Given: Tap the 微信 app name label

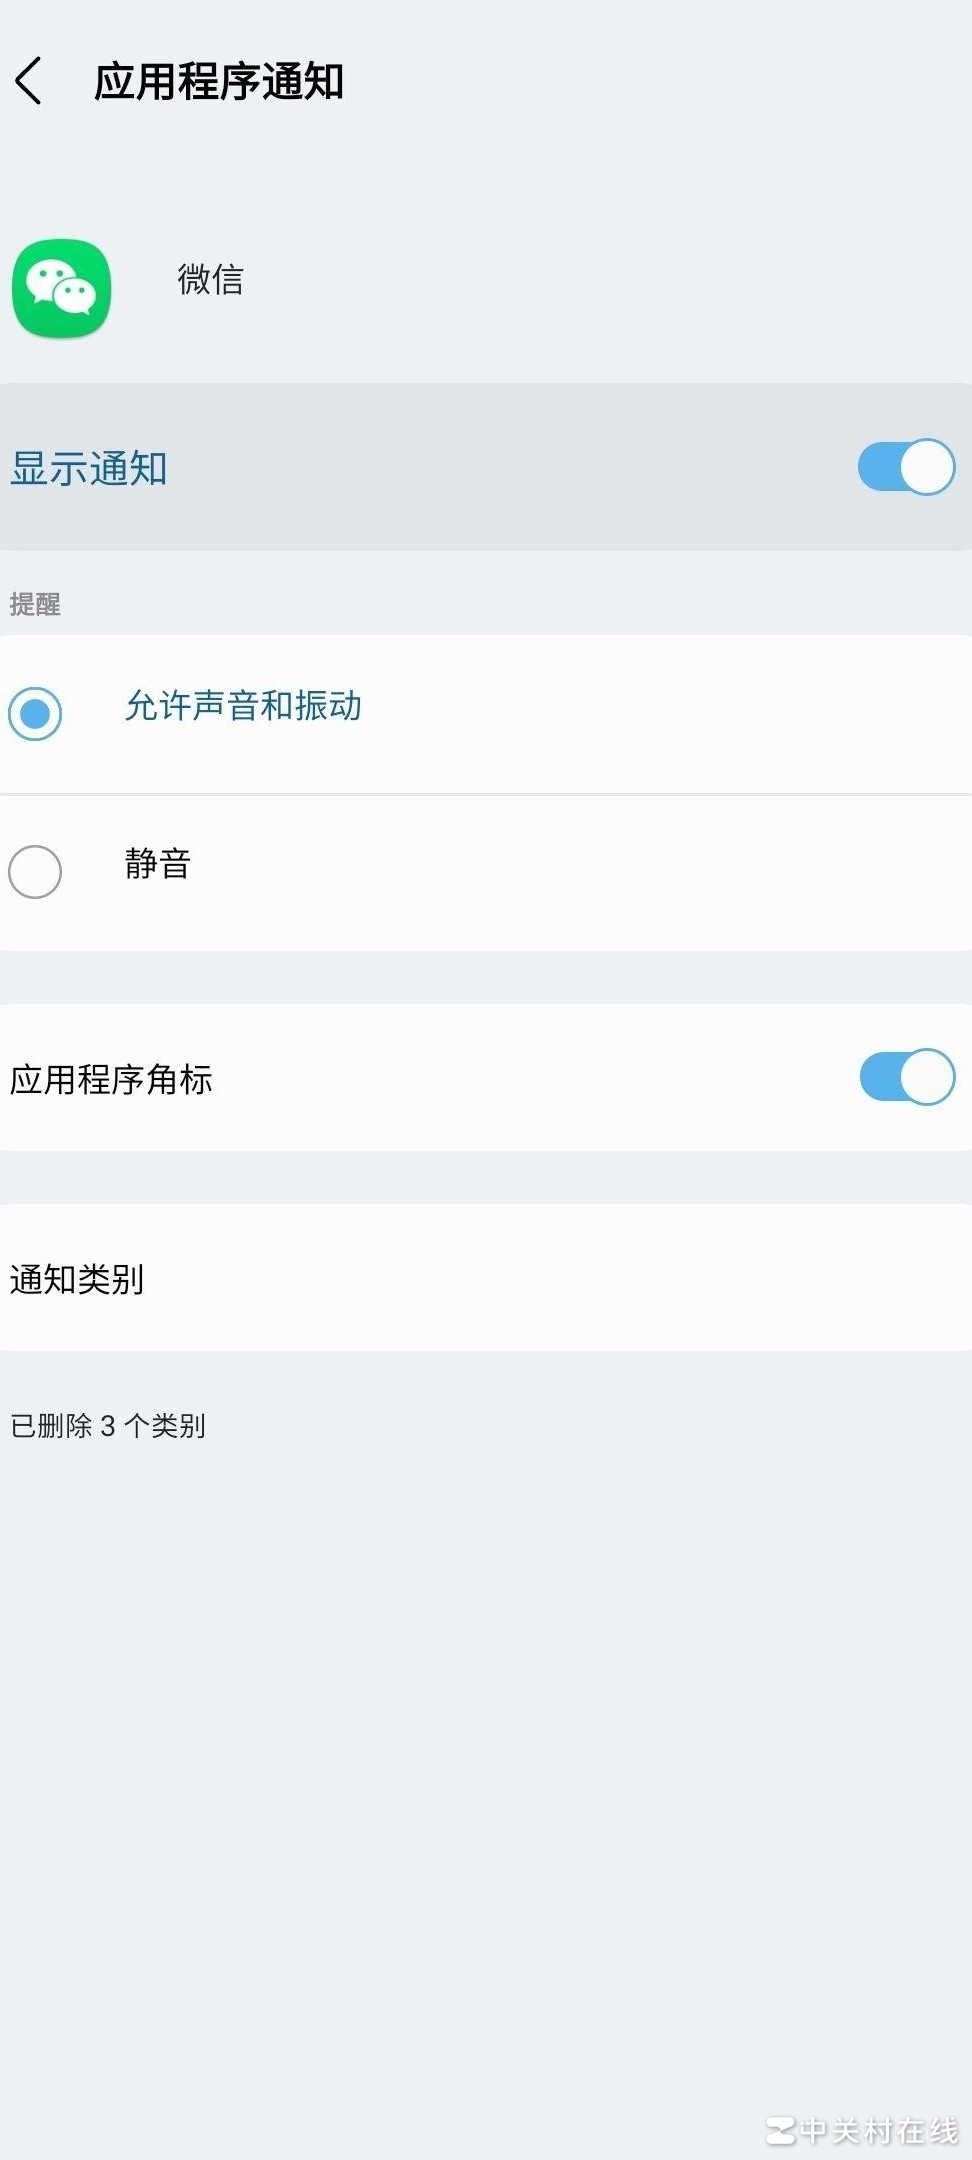Looking at the screenshot, I should coord(209,283).
